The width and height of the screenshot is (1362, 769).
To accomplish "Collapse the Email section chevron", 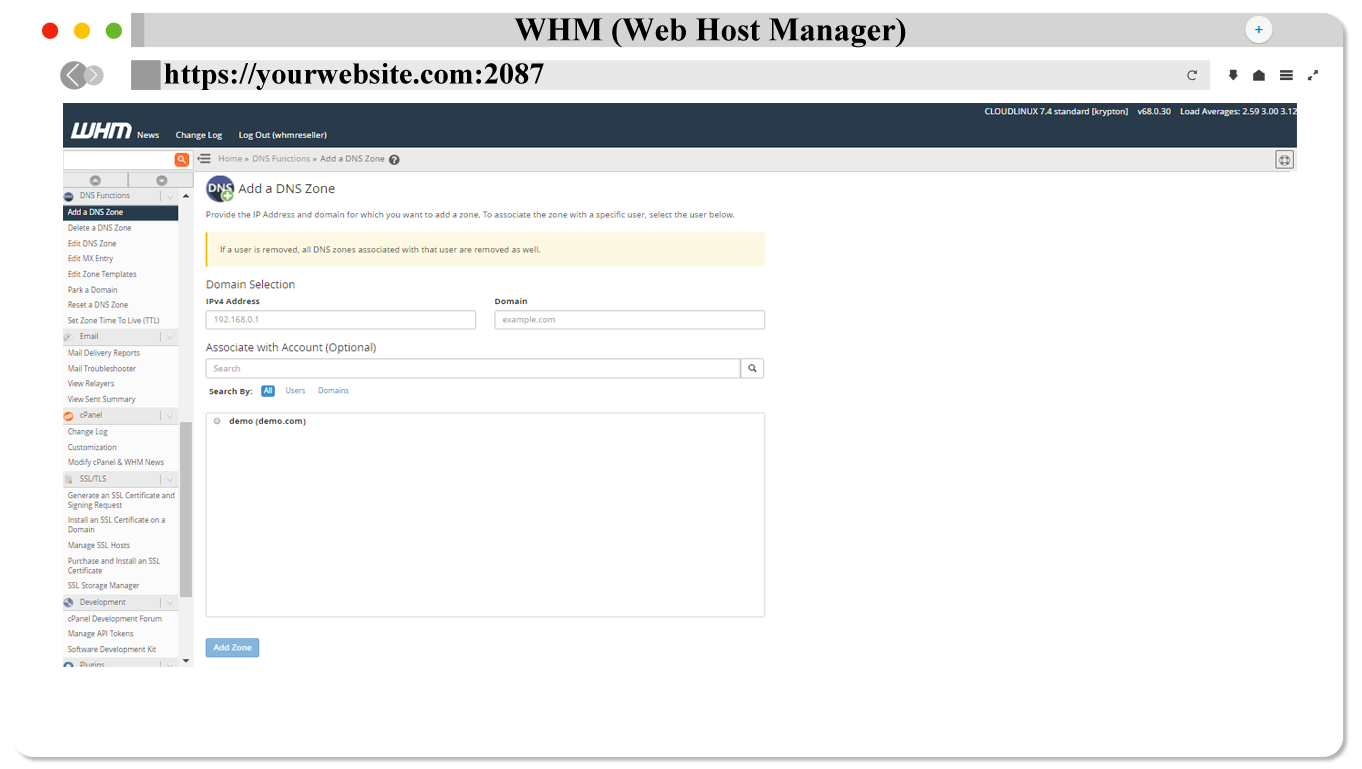I will point(169,337).
